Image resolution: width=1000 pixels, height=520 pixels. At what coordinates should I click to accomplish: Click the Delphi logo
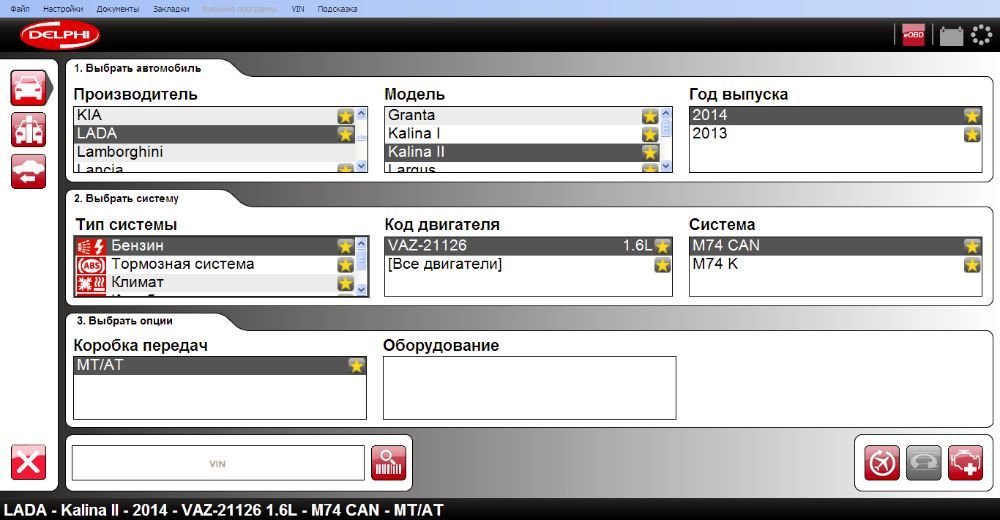click(x=60, y=34)
